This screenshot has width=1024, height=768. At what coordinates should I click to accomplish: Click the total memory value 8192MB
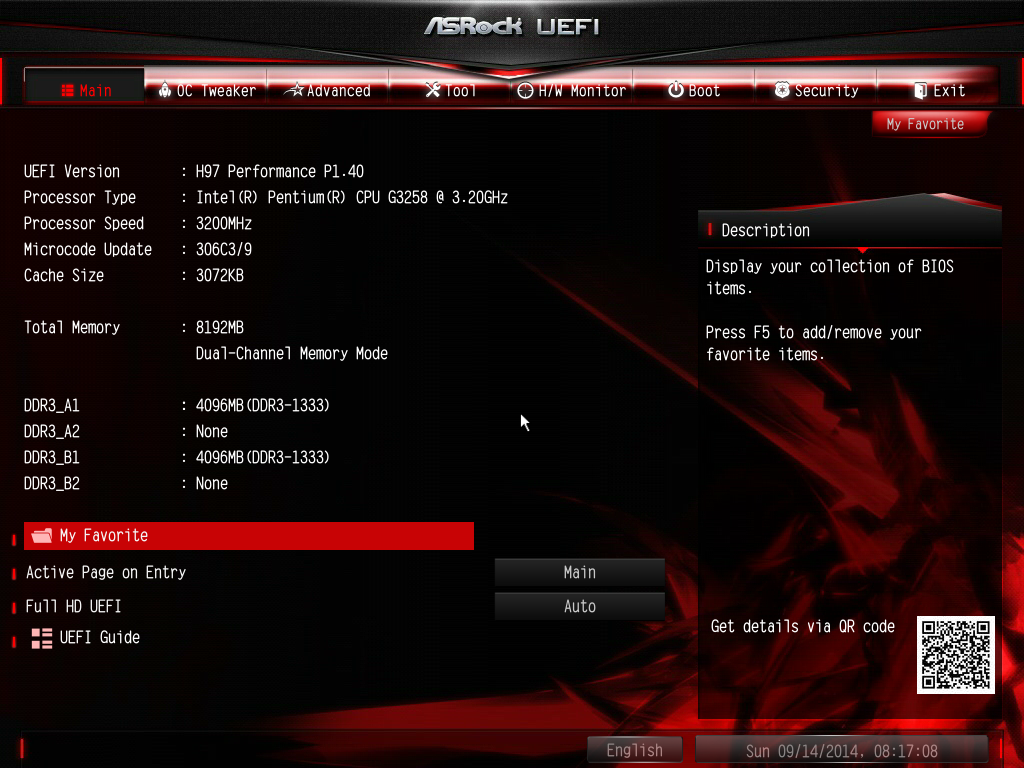point(219,327)
